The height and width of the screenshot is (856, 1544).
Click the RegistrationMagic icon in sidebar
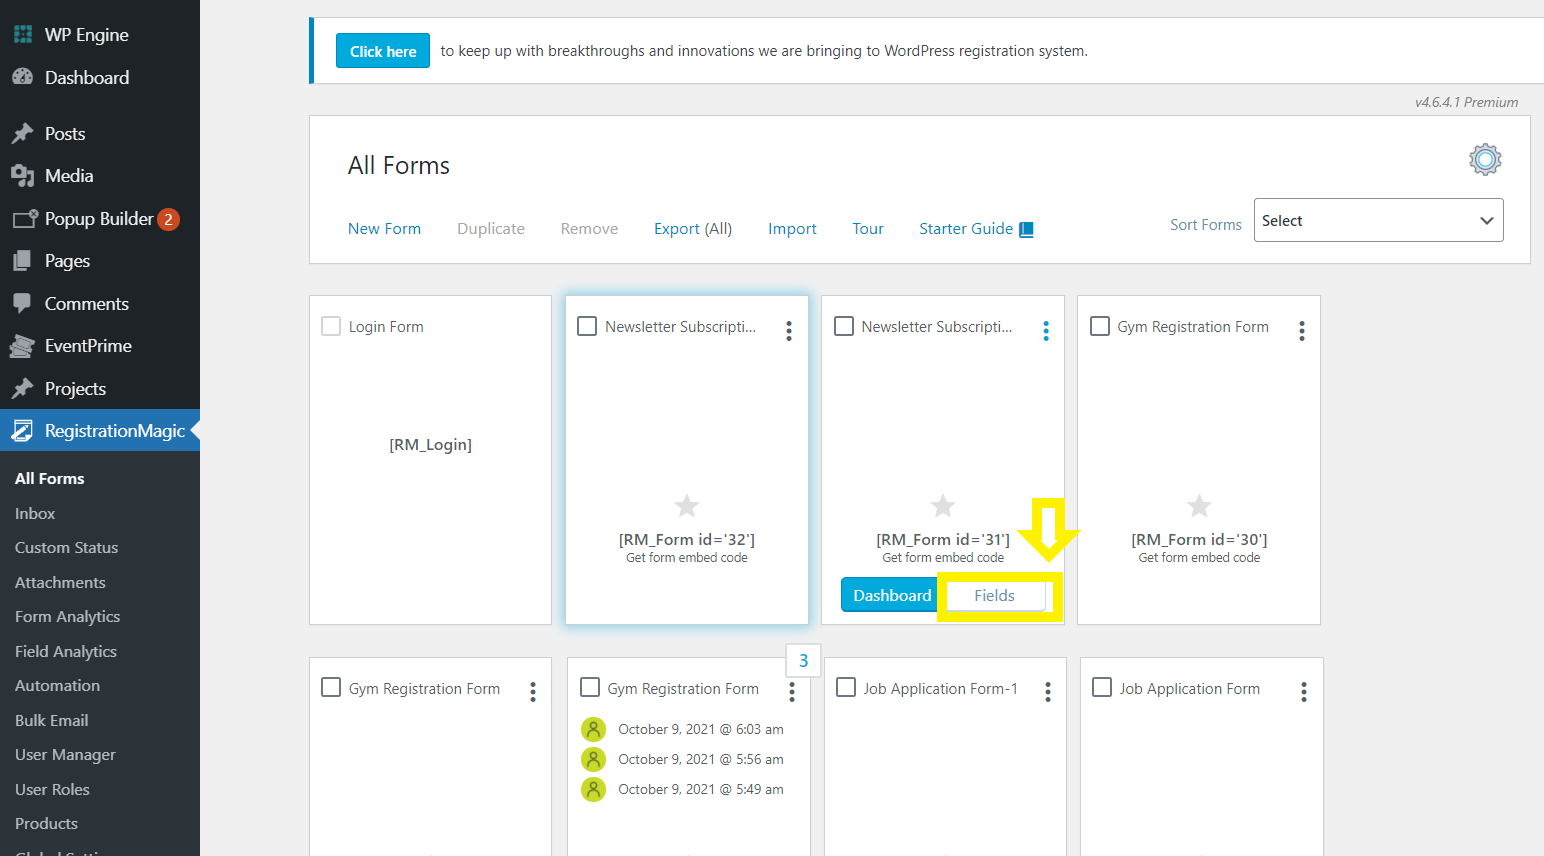pos(23,431)
